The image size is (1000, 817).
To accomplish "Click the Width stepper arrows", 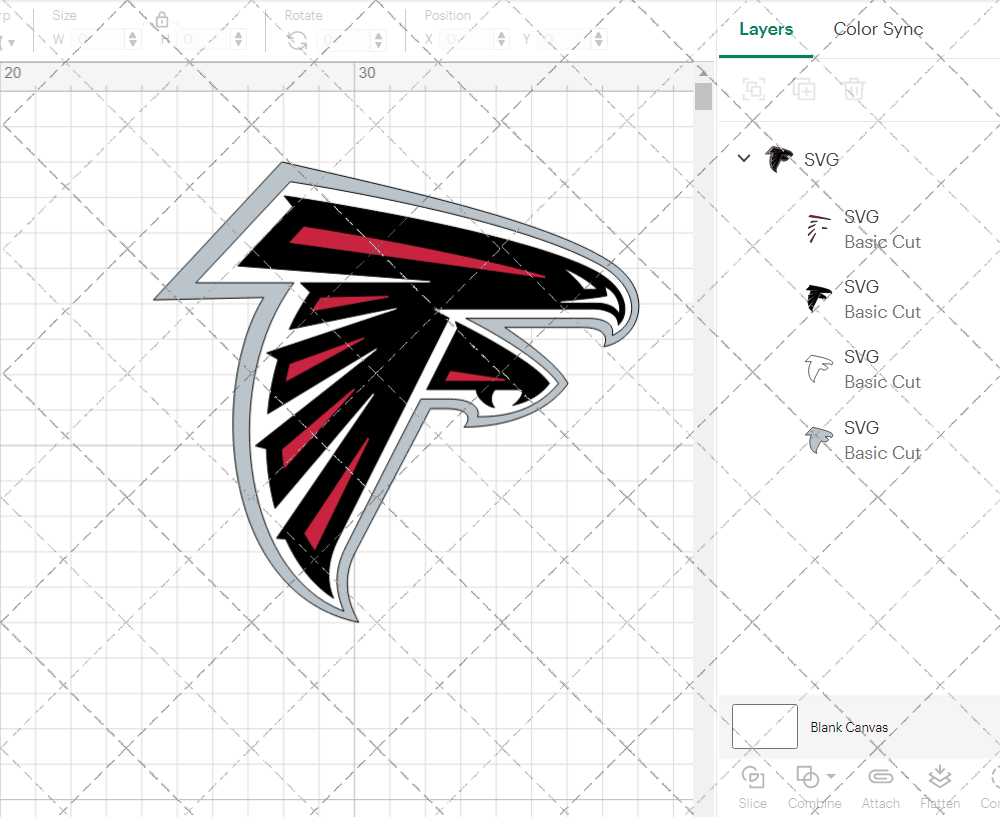I will 133,40.
